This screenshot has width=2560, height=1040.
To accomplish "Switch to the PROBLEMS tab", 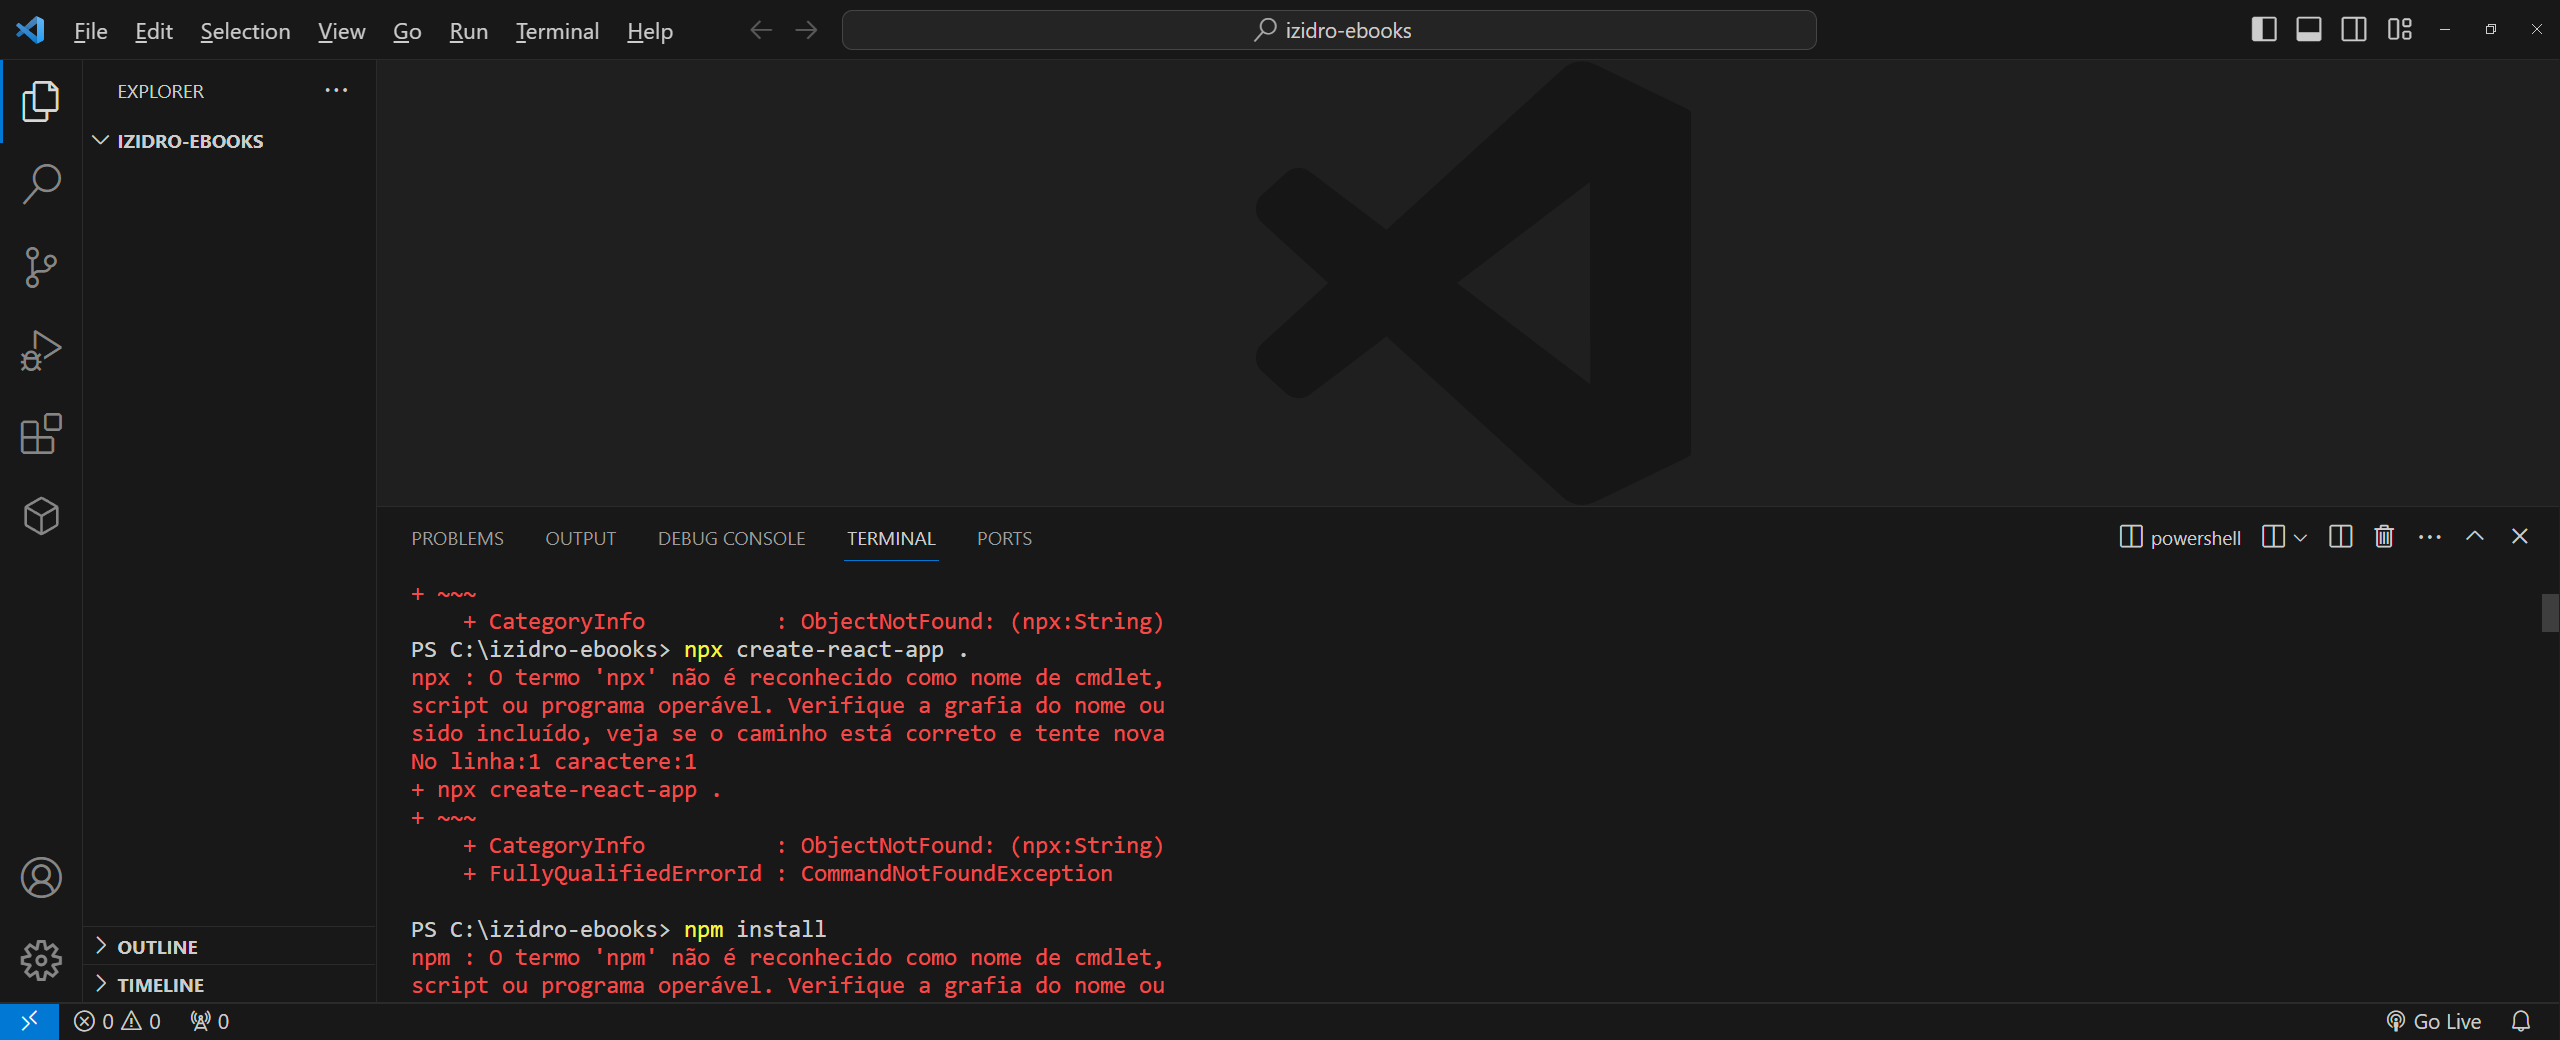I will click(x=457, y=538).
